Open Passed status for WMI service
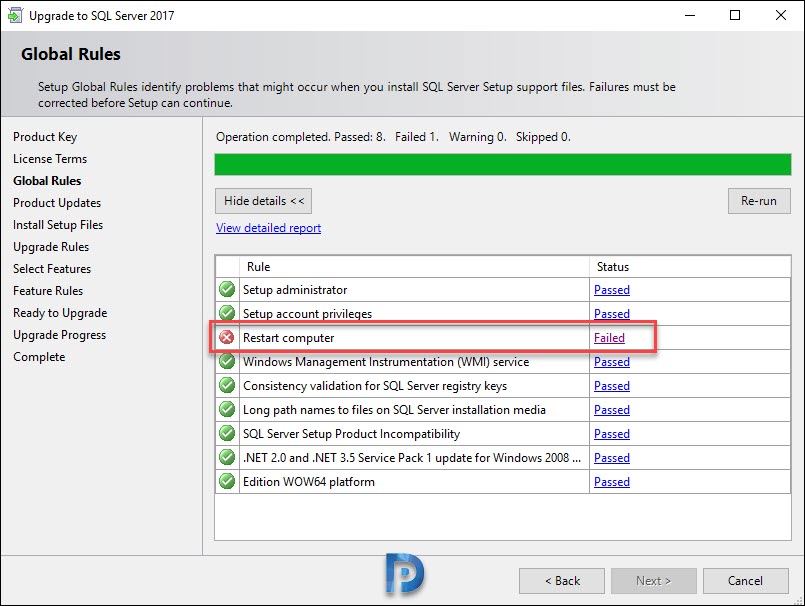 tap(611, 362)
